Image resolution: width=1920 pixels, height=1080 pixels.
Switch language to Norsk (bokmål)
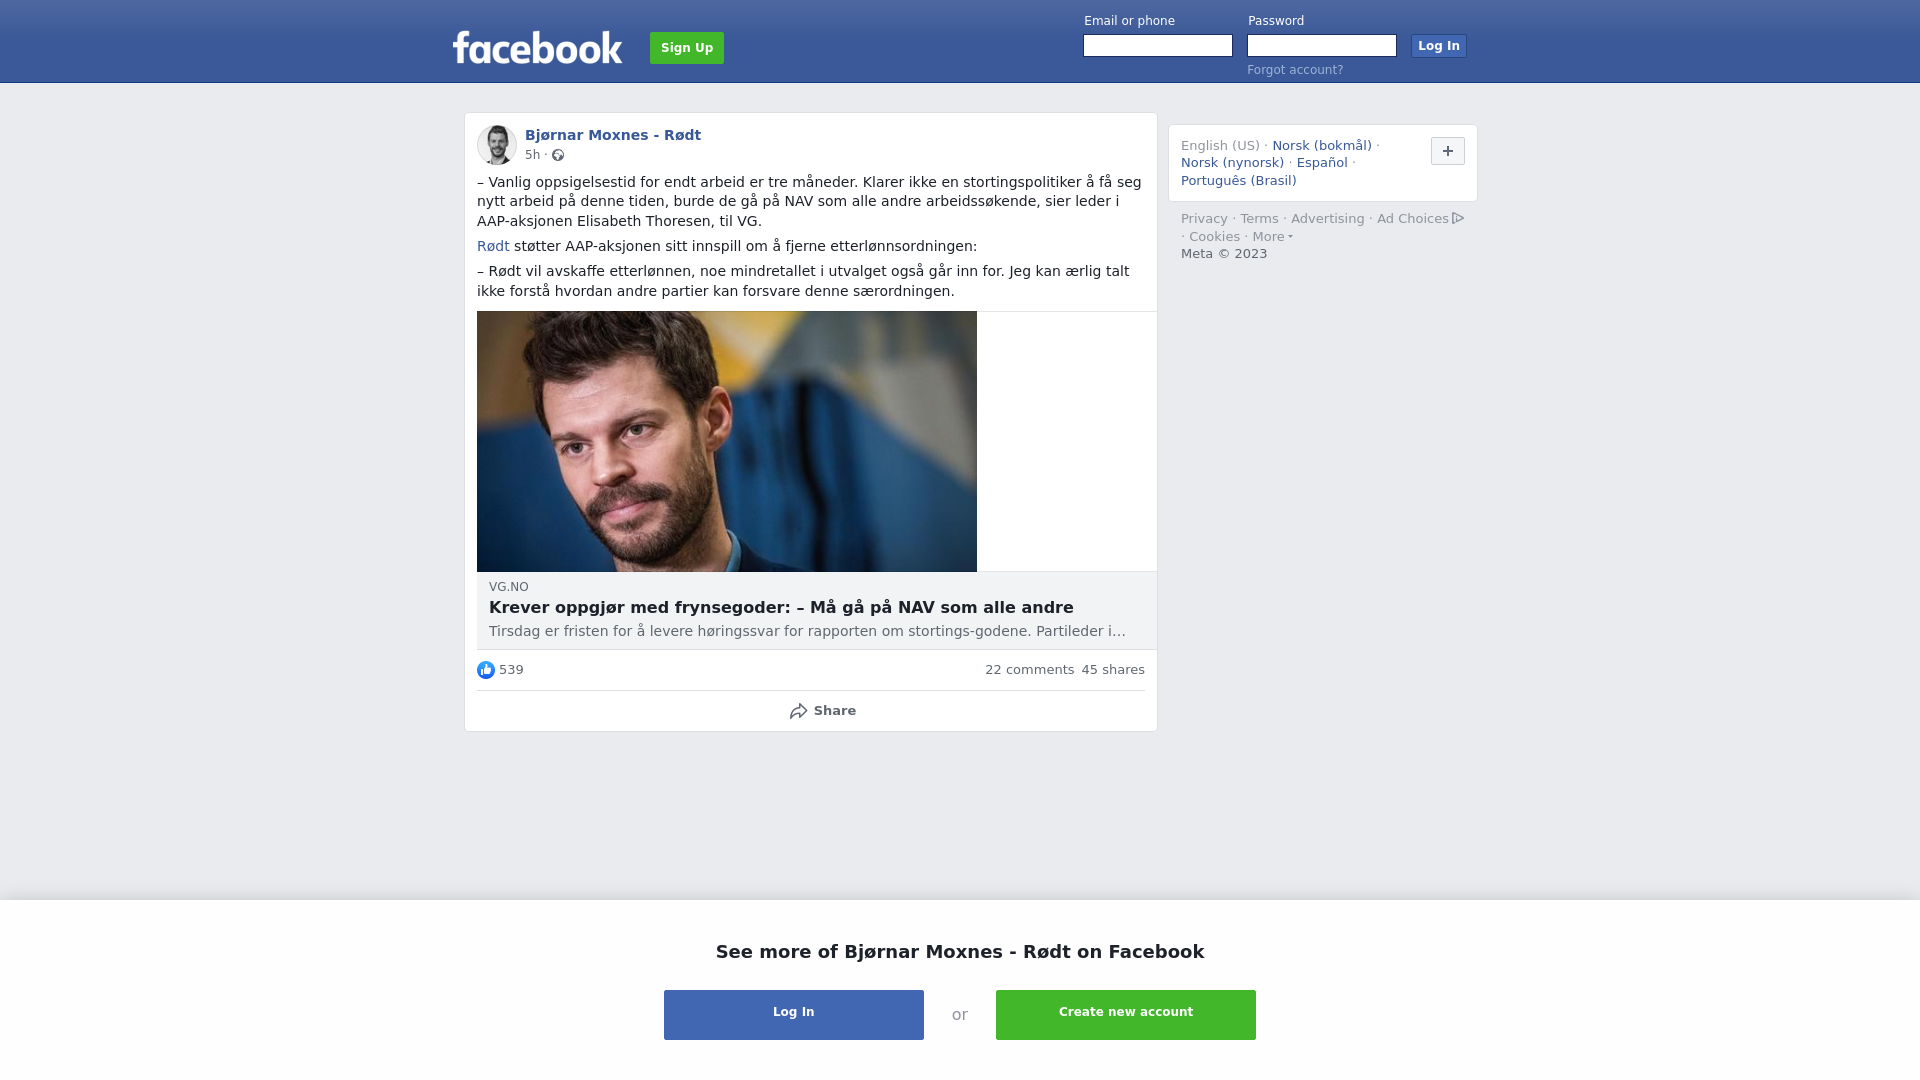tap(1322, 146)
